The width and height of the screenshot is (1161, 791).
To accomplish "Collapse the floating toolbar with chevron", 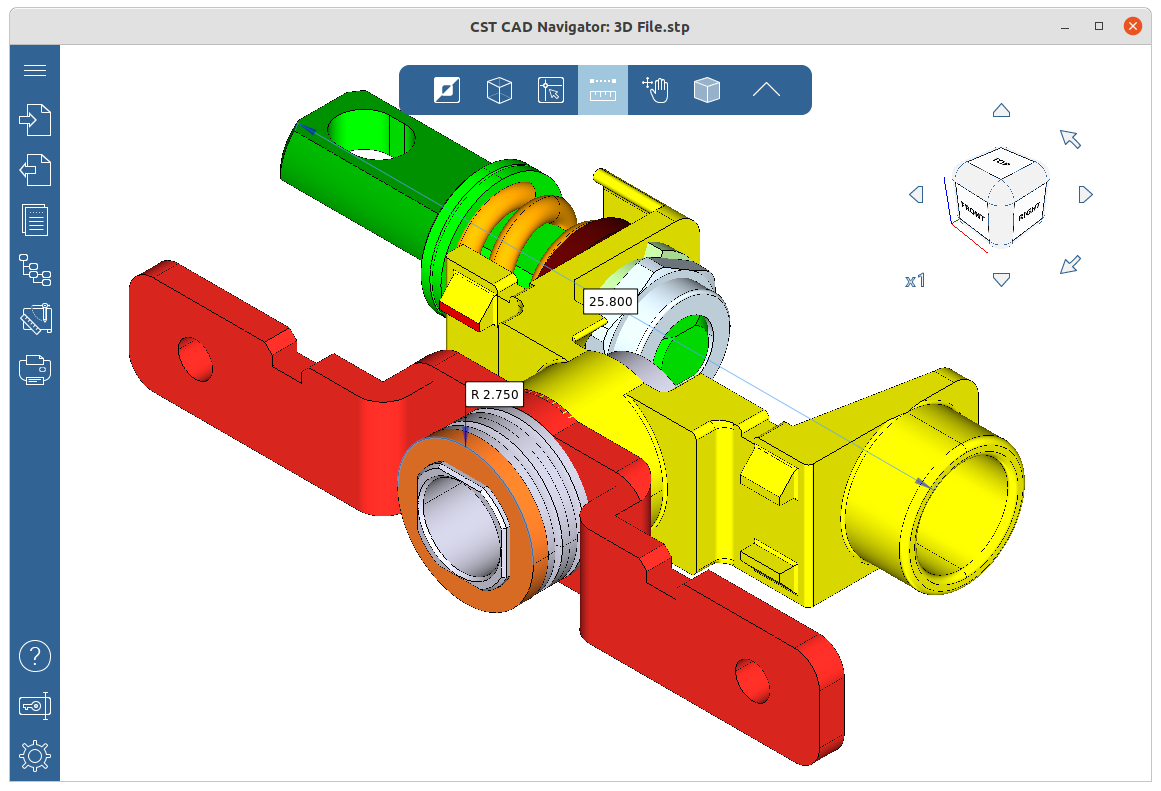I will point(767,89).
